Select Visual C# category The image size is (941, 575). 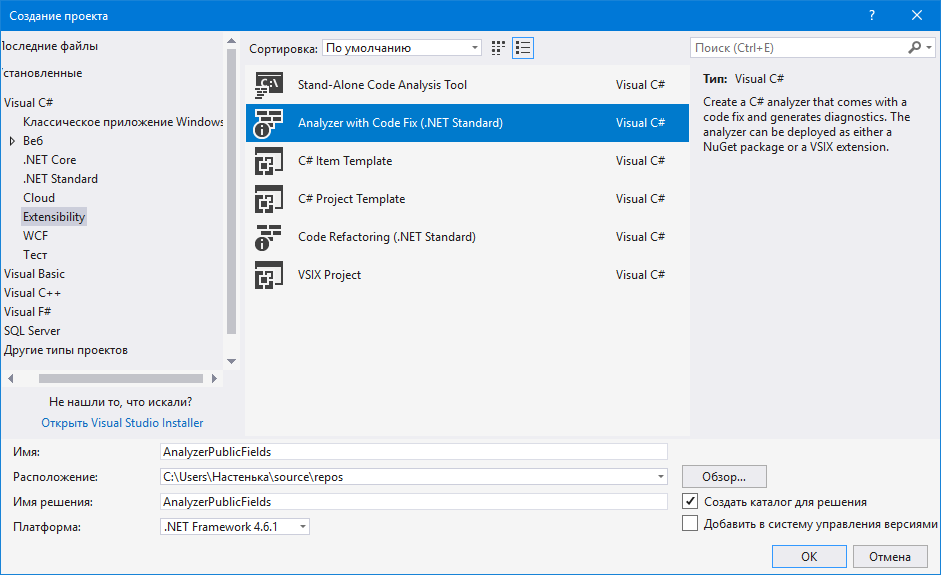(x=28, y=103)
